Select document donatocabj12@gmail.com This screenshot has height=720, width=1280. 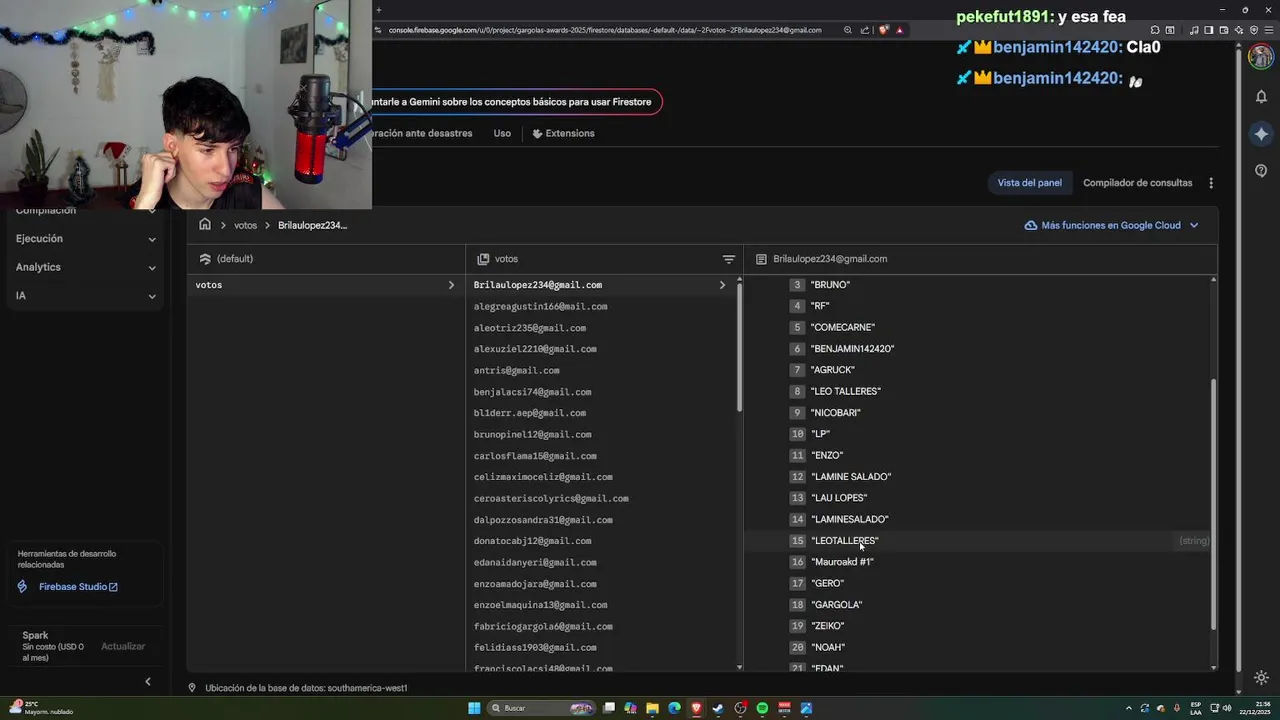(532, 541)
